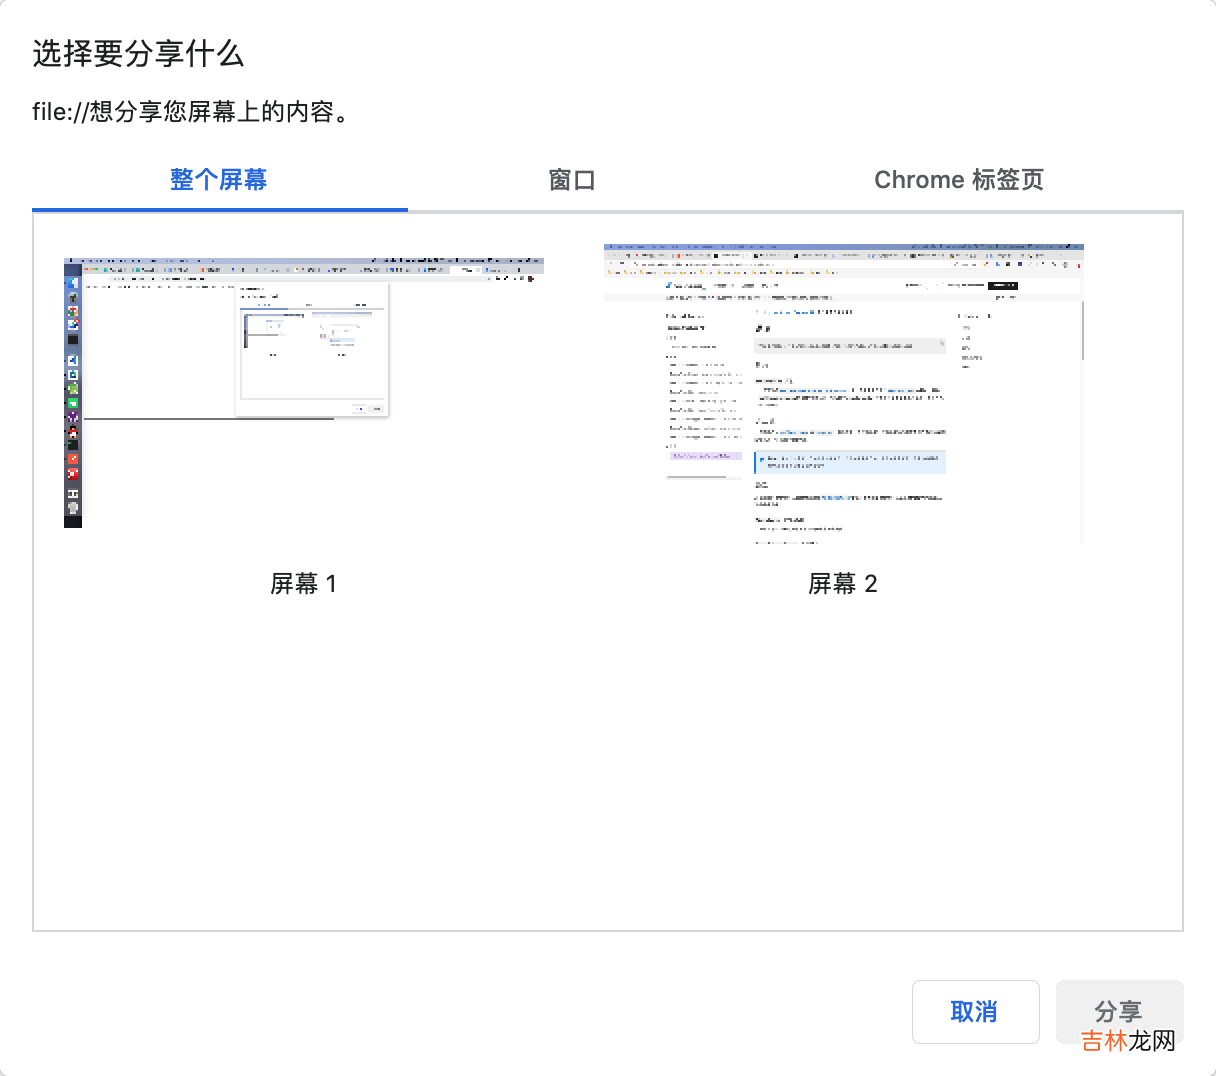The image size is (1216, 1076).
Task: Click the purple highlighted sidebar item in 屏幕 2 preview
Action: 704,455
